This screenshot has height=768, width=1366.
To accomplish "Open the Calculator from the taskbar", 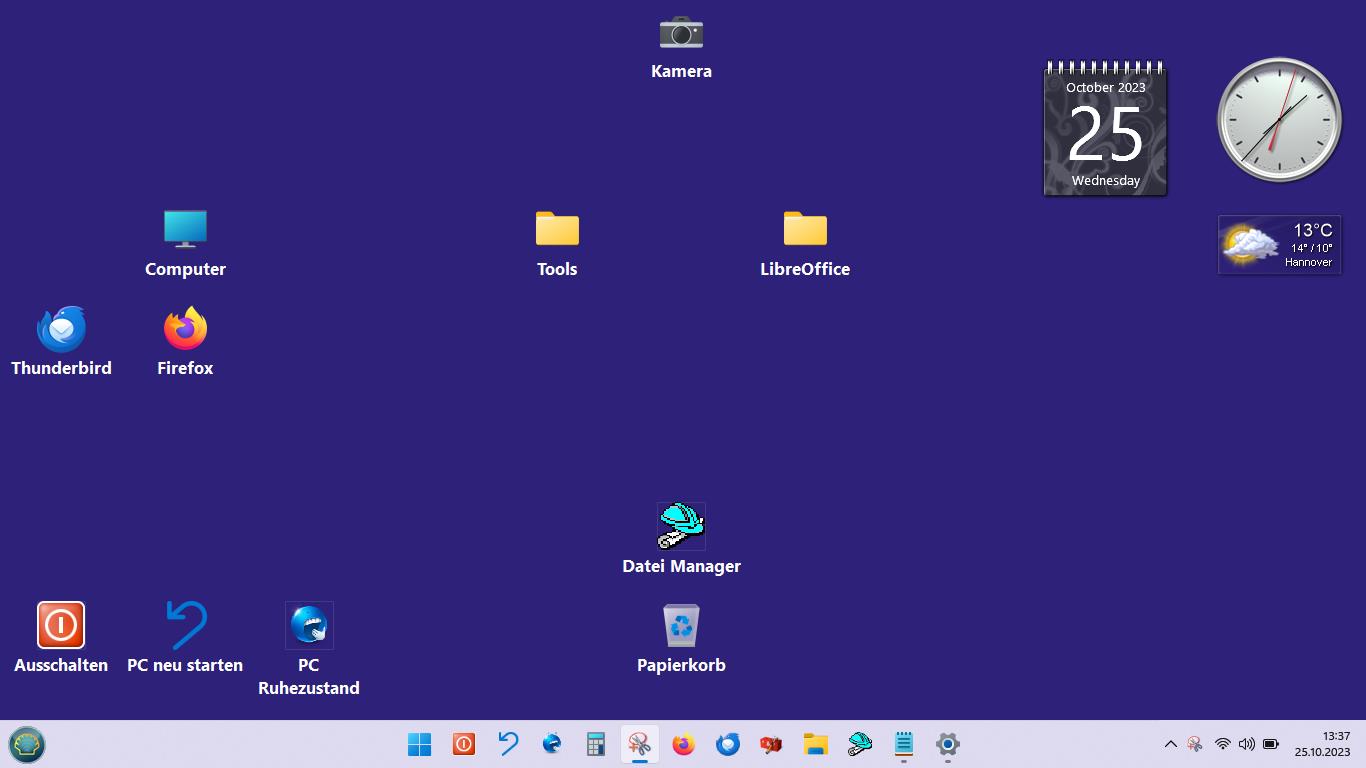I will [x=596, y=744].
